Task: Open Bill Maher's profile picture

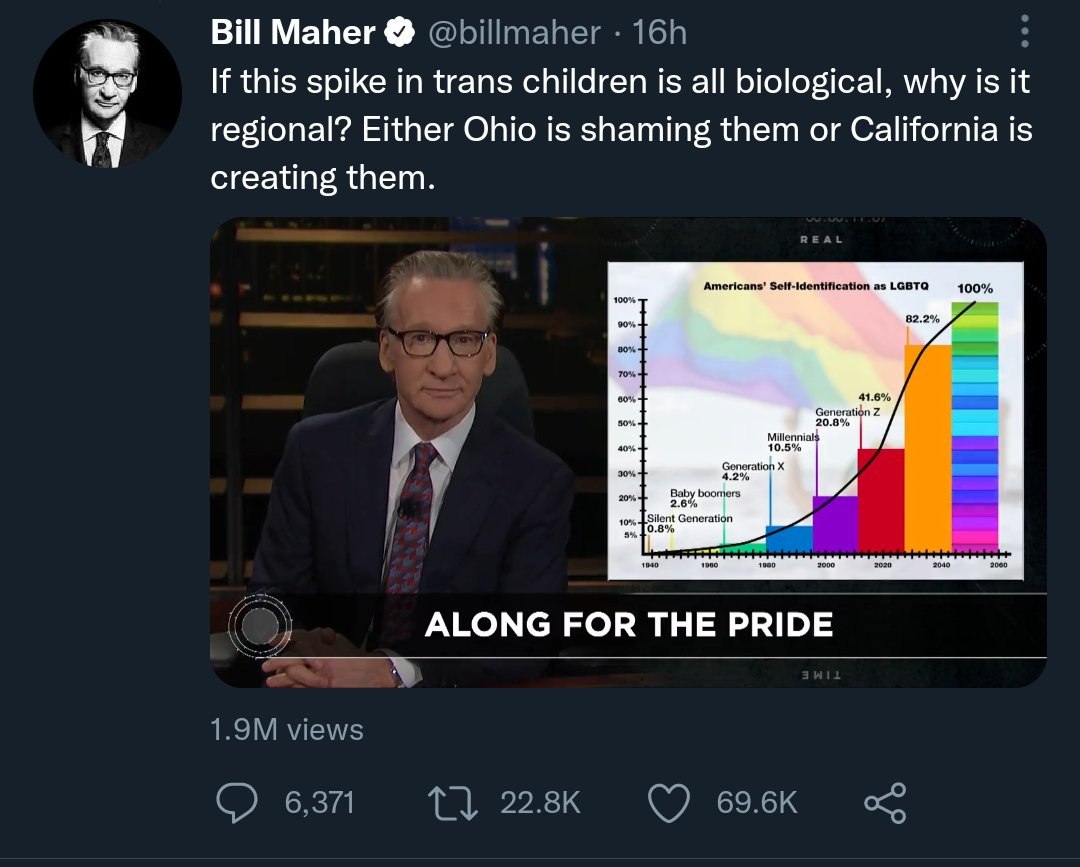Action: pyautogui.click(x=107, y=93)
